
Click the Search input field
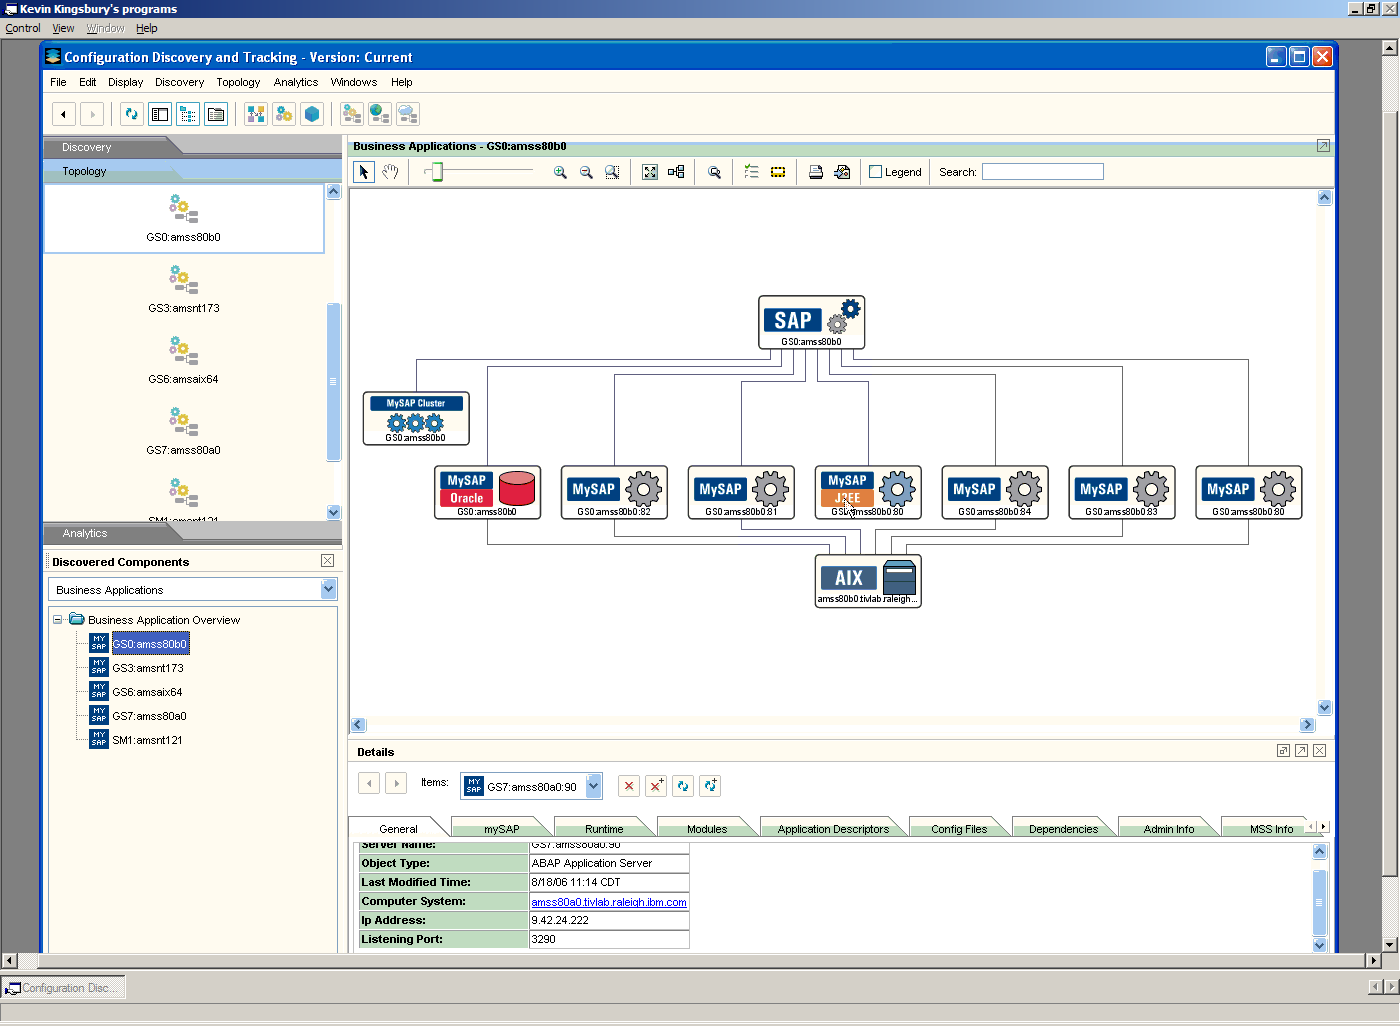click(1042, 172)
